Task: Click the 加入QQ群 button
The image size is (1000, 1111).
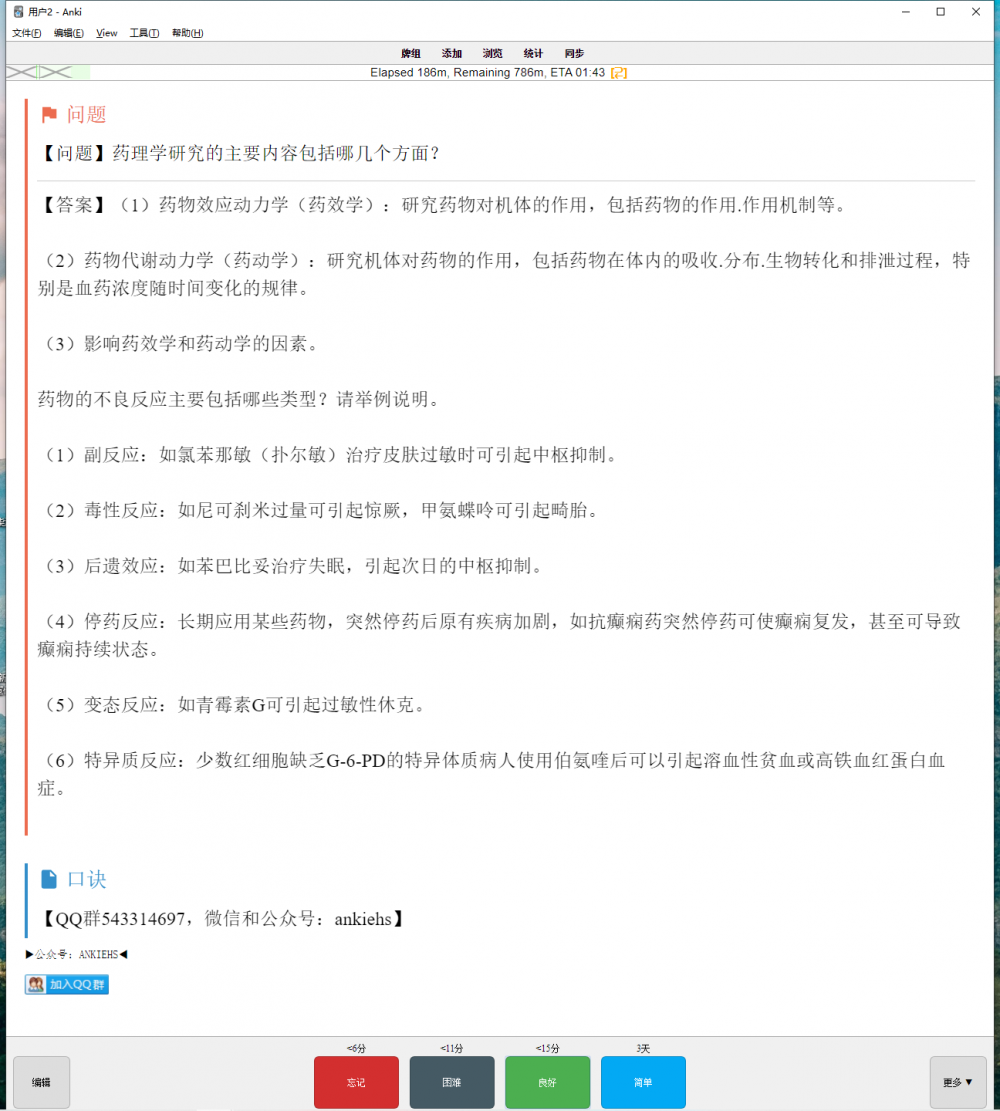Action: pos(67,984)
